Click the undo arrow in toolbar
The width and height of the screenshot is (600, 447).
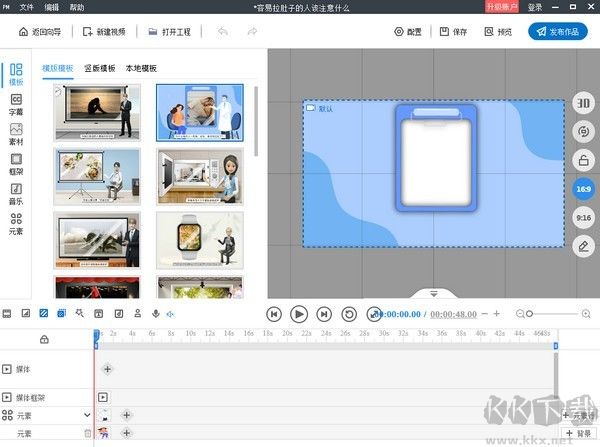coord(222,32)
